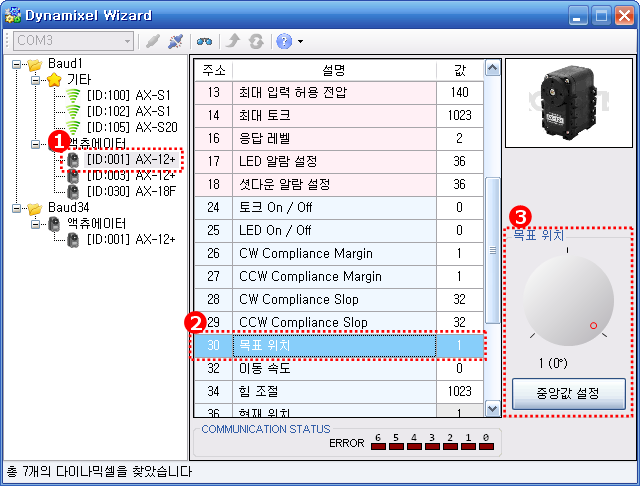This screenshot has height=486, width=640.
Task: Click the disconnect port icon in toolbar
Action: tap(175, 41)
